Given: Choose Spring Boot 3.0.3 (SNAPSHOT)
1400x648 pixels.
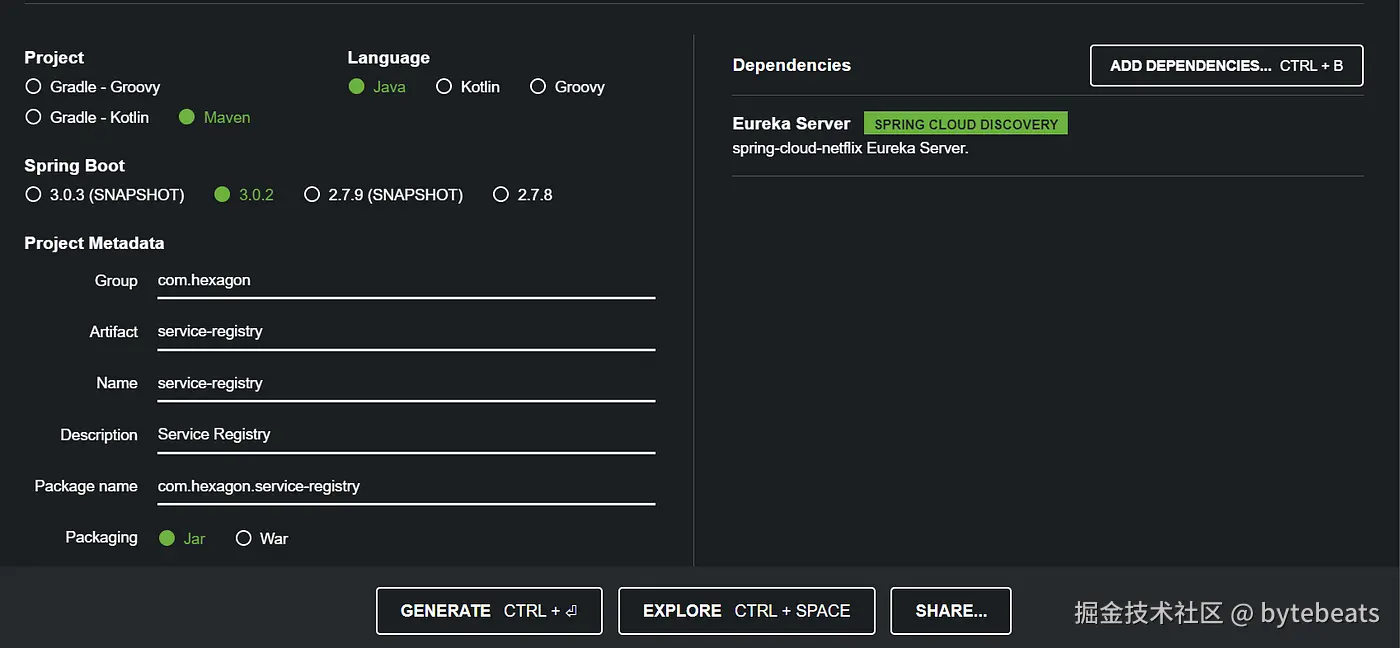Looking at the screenshot, I should click(x=34, y=195).
